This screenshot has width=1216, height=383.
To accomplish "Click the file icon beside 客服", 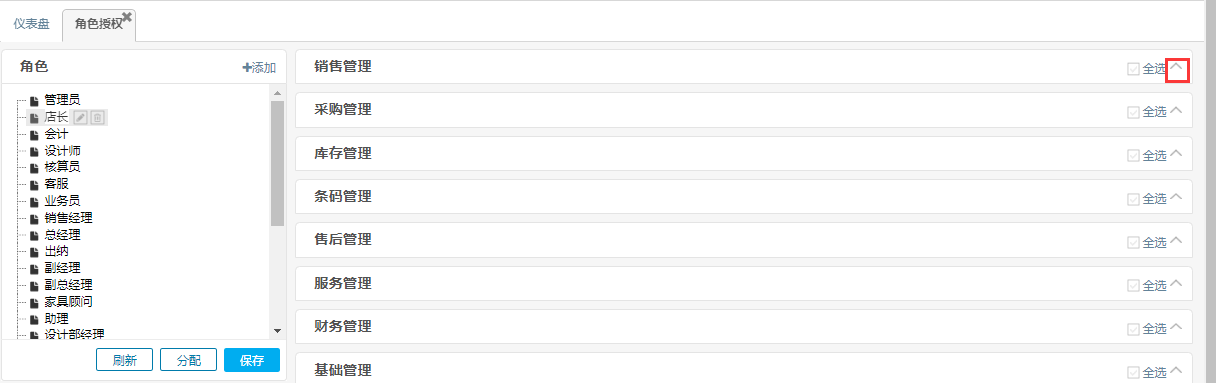I will pos(34,185).
